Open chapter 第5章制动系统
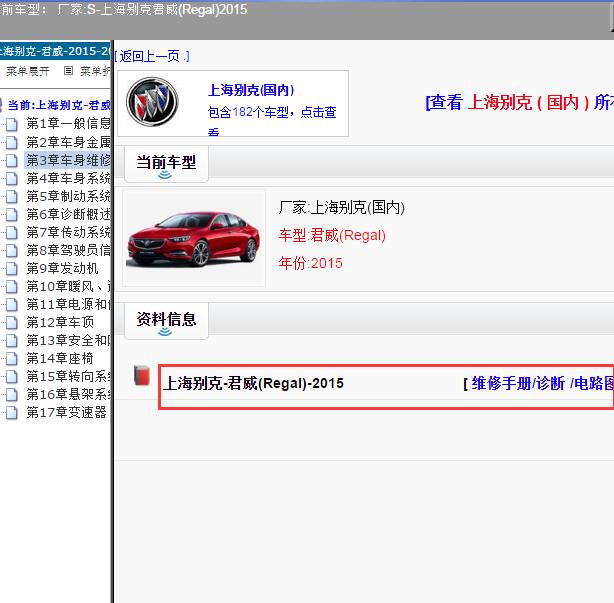This screenshot has width=614, height=603. 69,197
